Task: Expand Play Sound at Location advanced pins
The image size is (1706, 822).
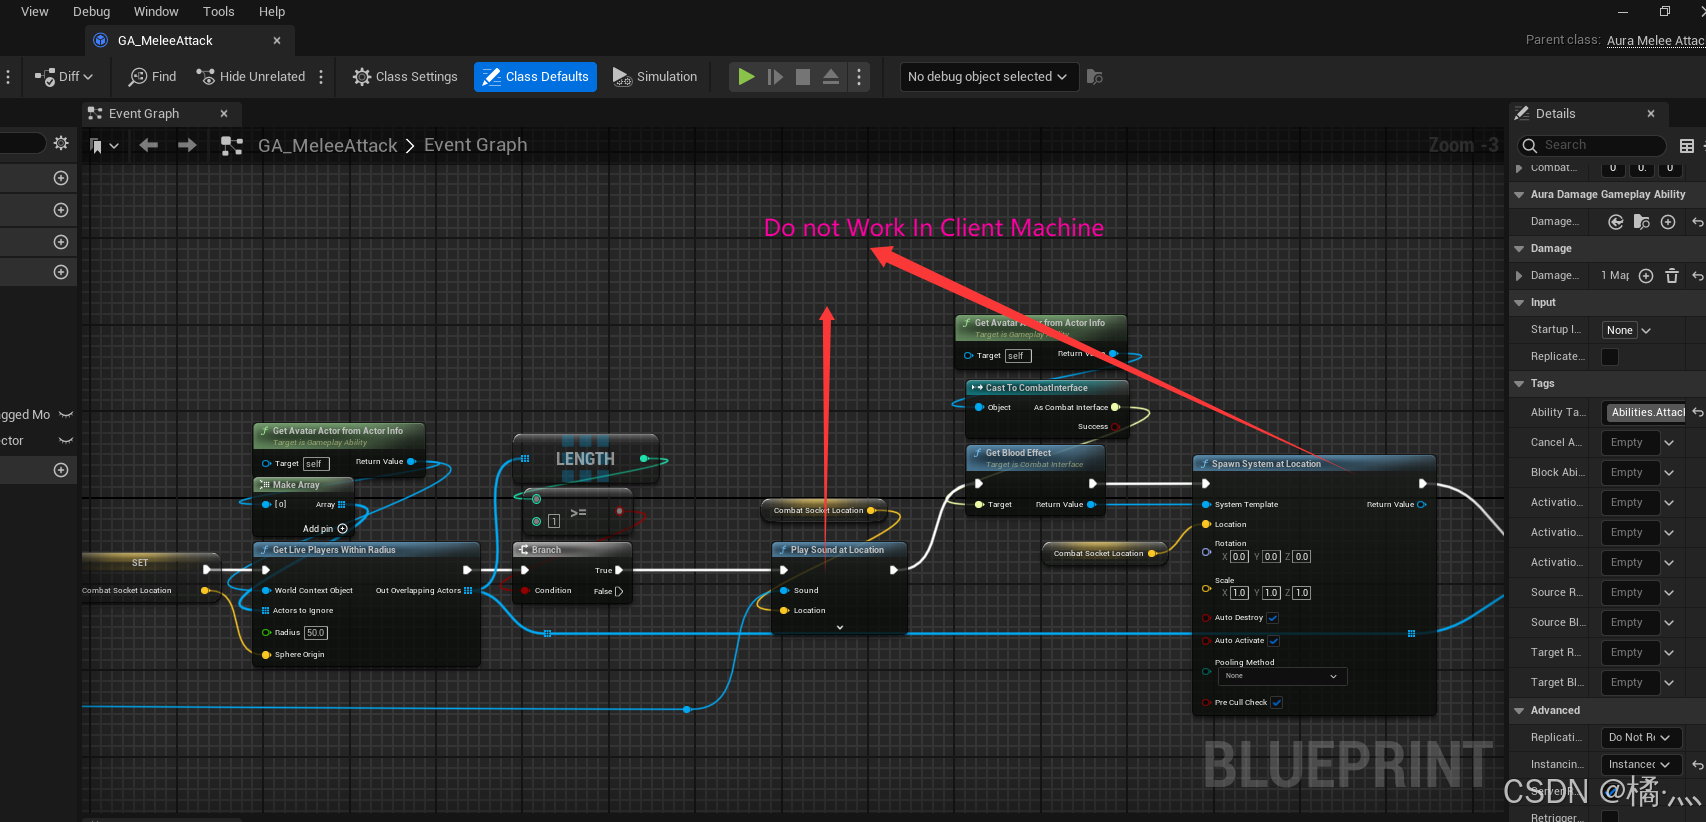Action: pos(840,628)
